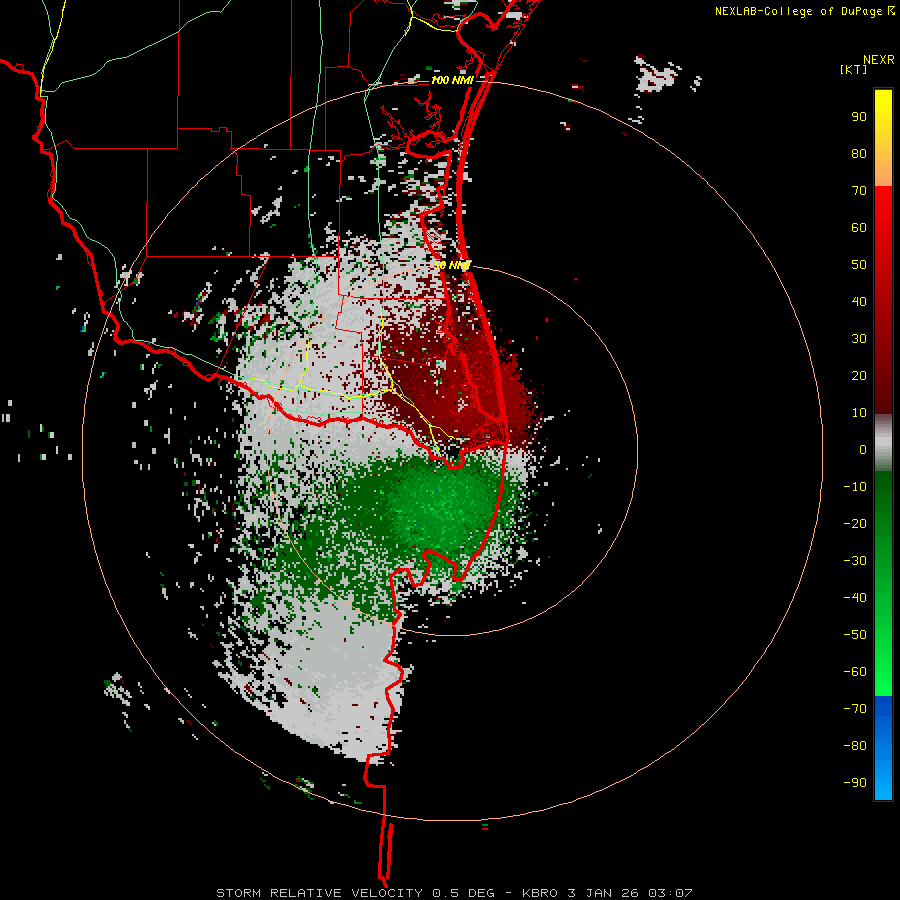900x900 pixels.
Task: Click the 20 value on the velocity scale
Action: point(859,375)
